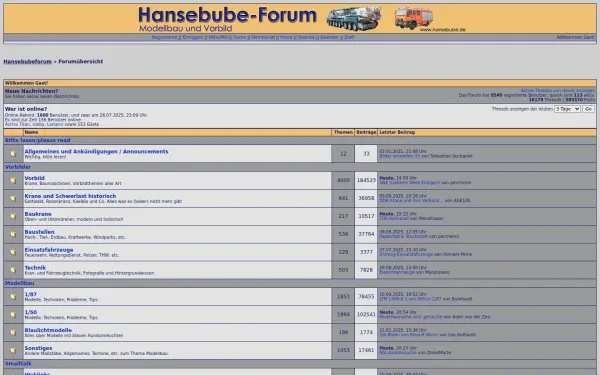The image size is (600, 375).
Task: Click the Hansebubeforum breadcrumb link
Action: point(28,61)
